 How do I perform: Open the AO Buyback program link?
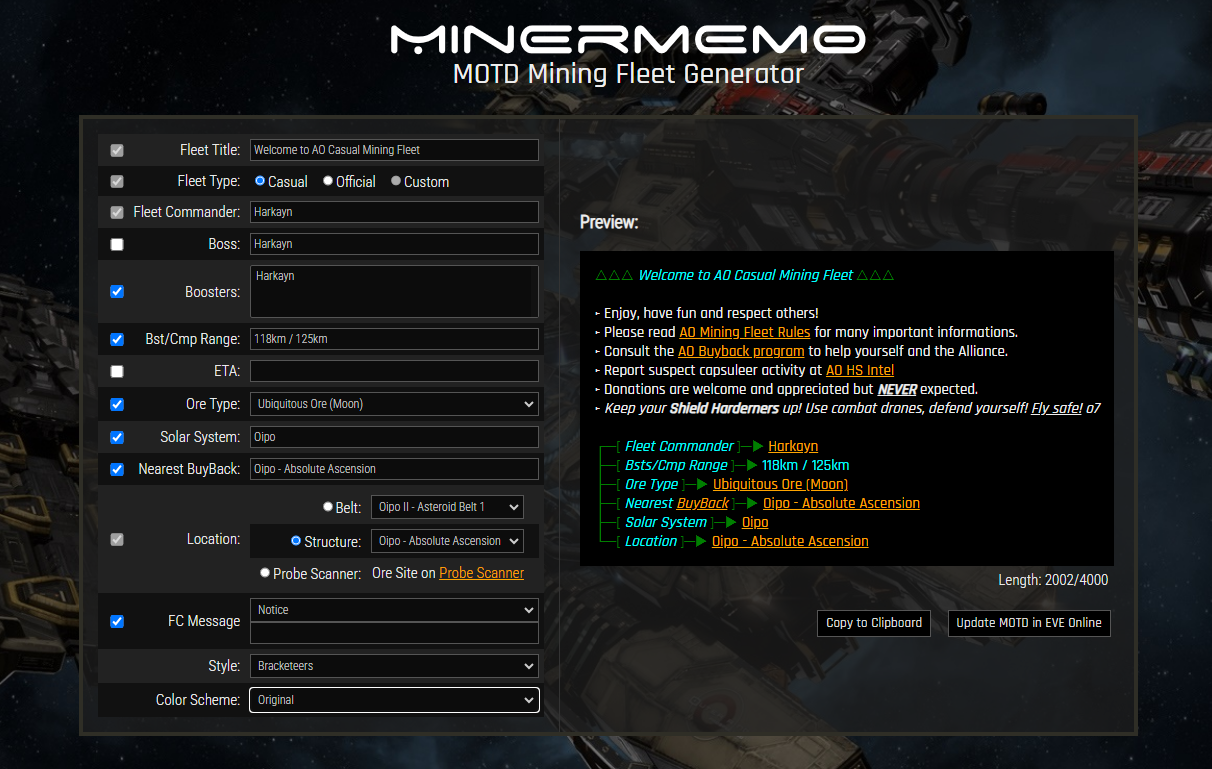[x=741, y=351]
